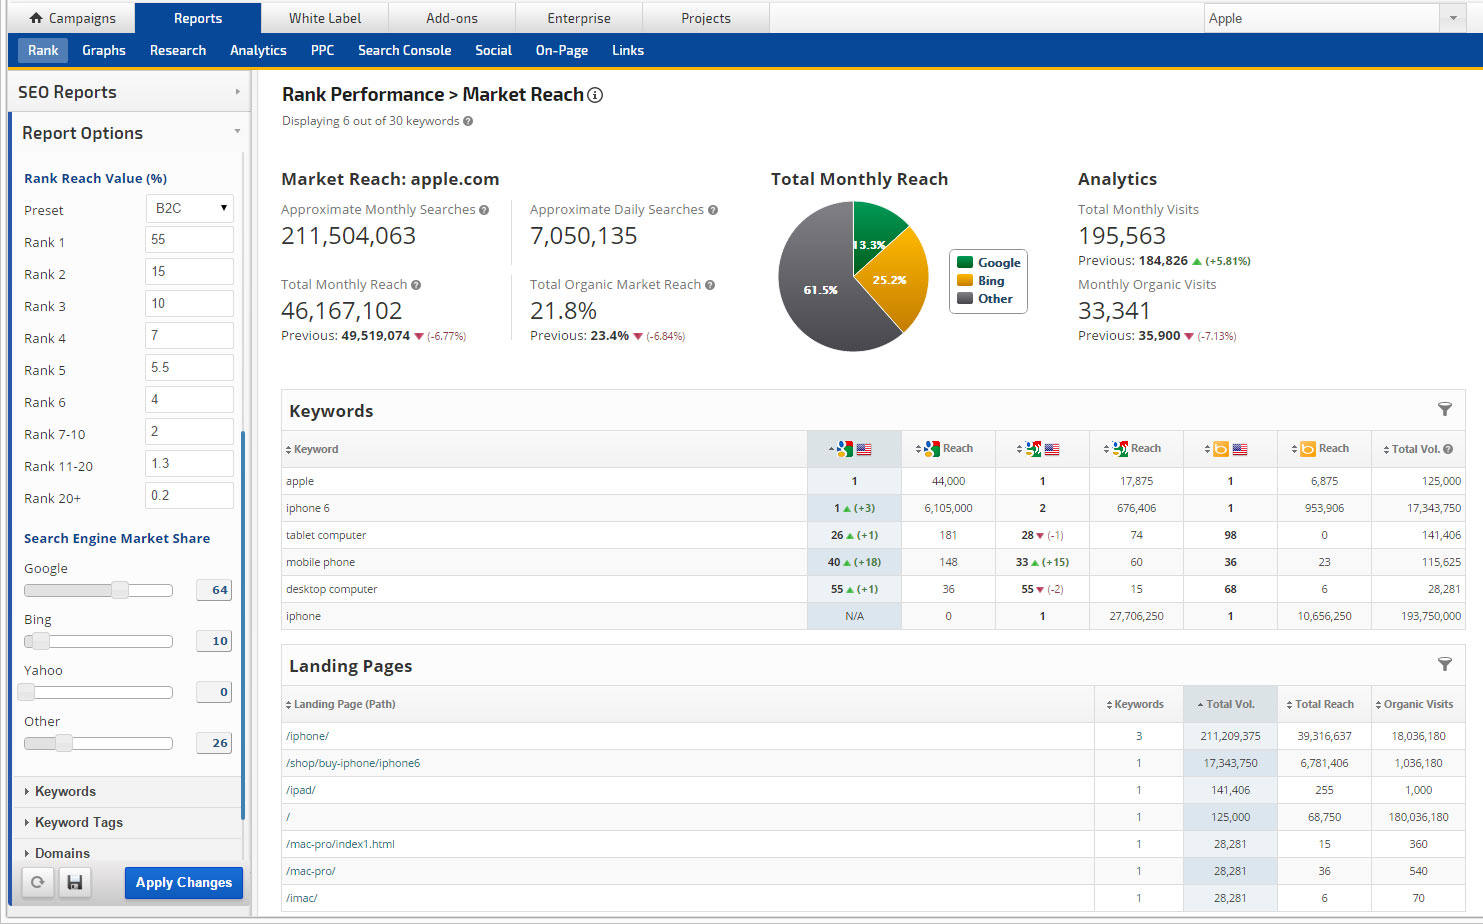Click the Landing Pages filter icon

pyautogui.click(x=1444, y=664)
